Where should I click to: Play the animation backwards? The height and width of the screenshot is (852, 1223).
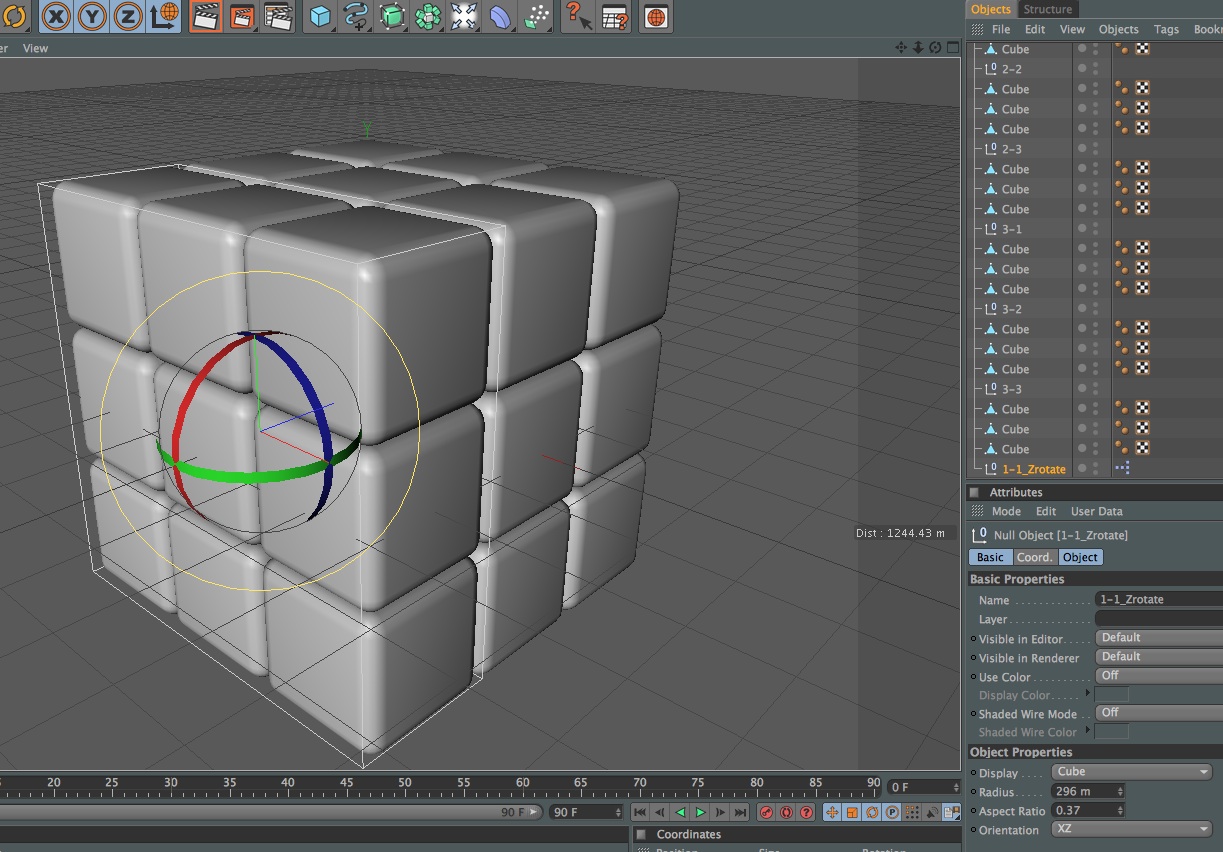click(x=681, y=812)
